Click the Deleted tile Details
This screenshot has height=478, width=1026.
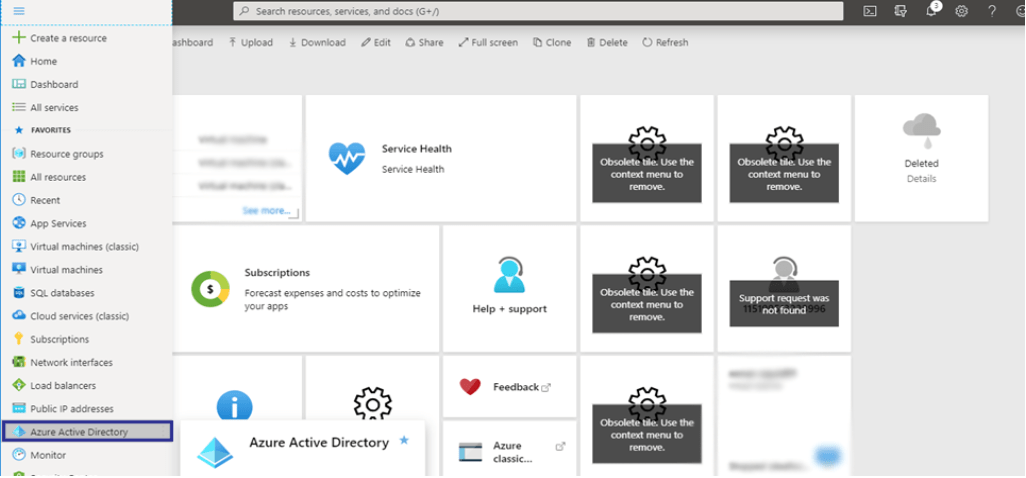point(921,179)
